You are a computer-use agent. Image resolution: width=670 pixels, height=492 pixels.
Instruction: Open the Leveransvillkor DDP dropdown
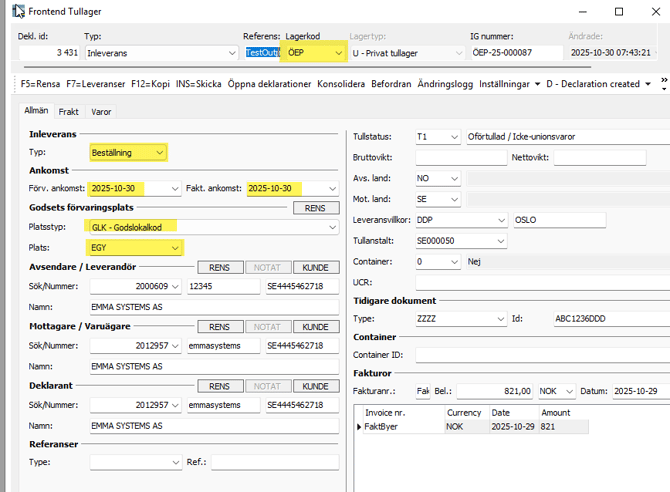pos(500,220)
